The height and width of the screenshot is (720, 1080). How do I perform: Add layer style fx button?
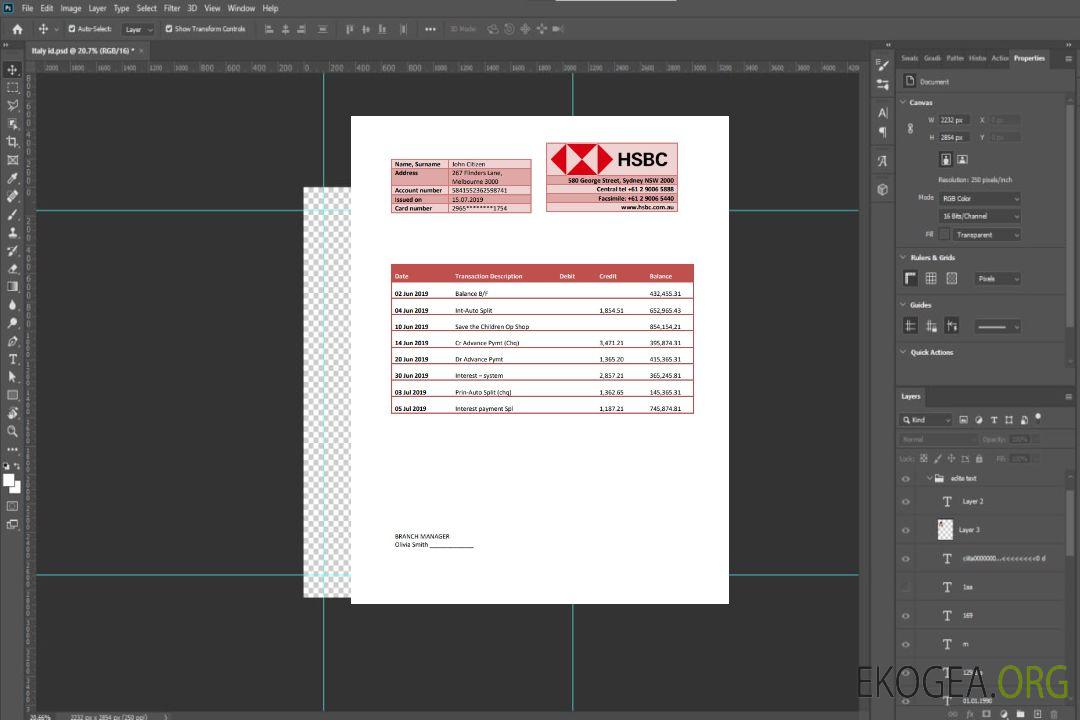(970, 714)
